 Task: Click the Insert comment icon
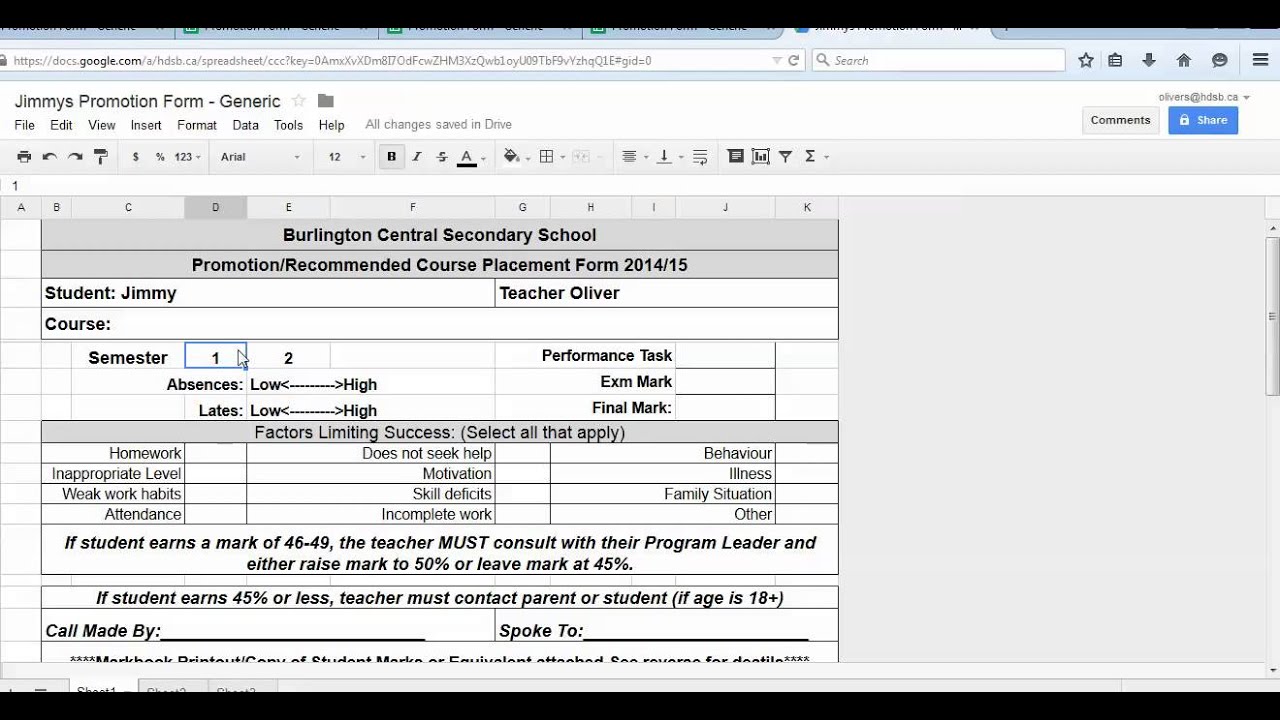736,157
